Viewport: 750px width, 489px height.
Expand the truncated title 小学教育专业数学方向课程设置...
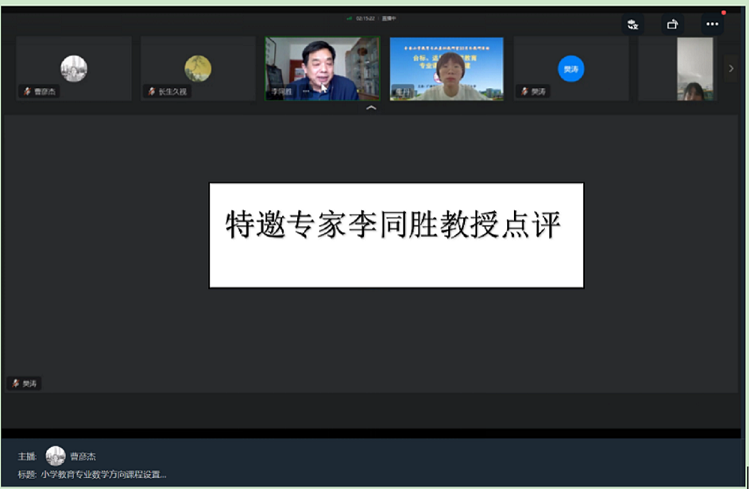[x=103, y=475]
